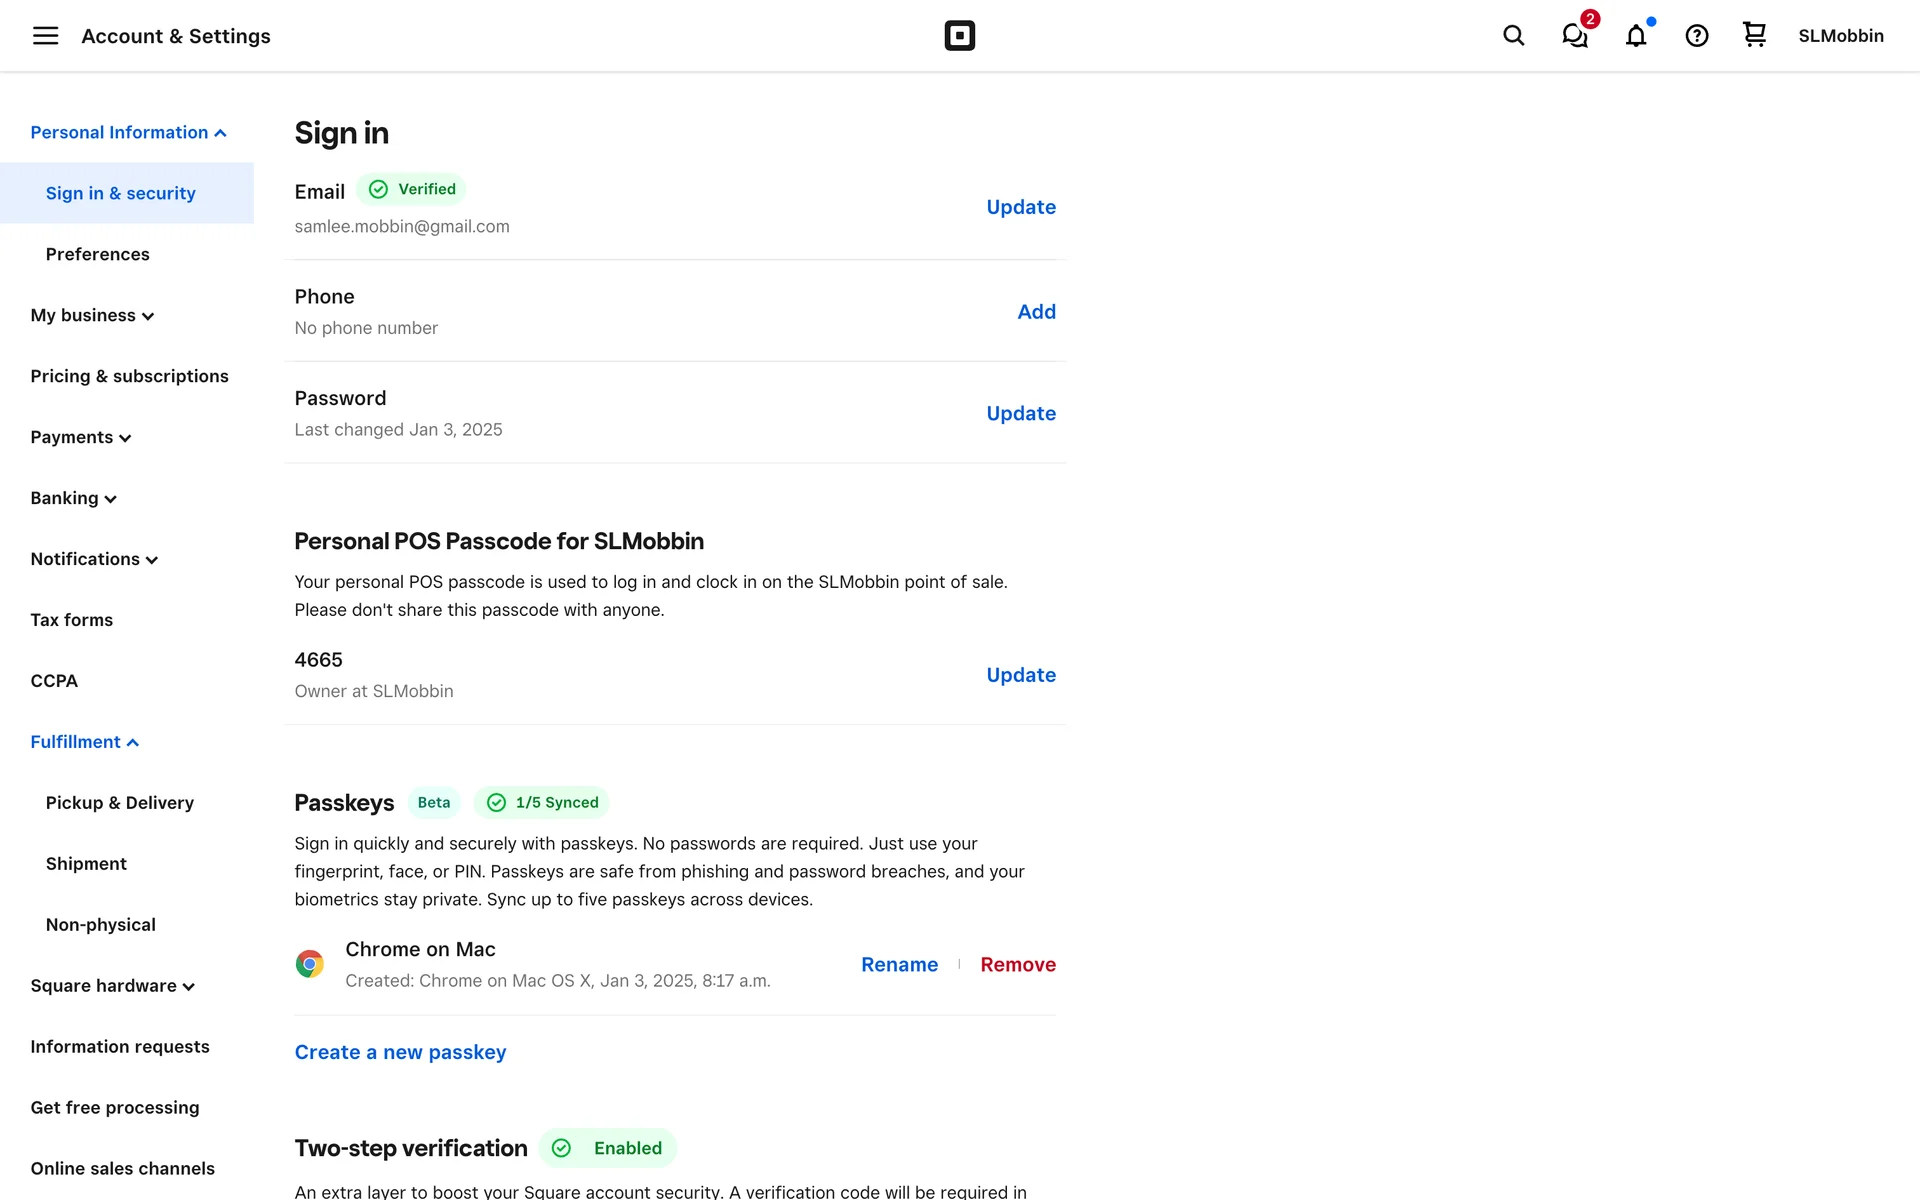Go to Preferences in the sidebar
Viewport: 1920px width, 1200px height.
97,255
